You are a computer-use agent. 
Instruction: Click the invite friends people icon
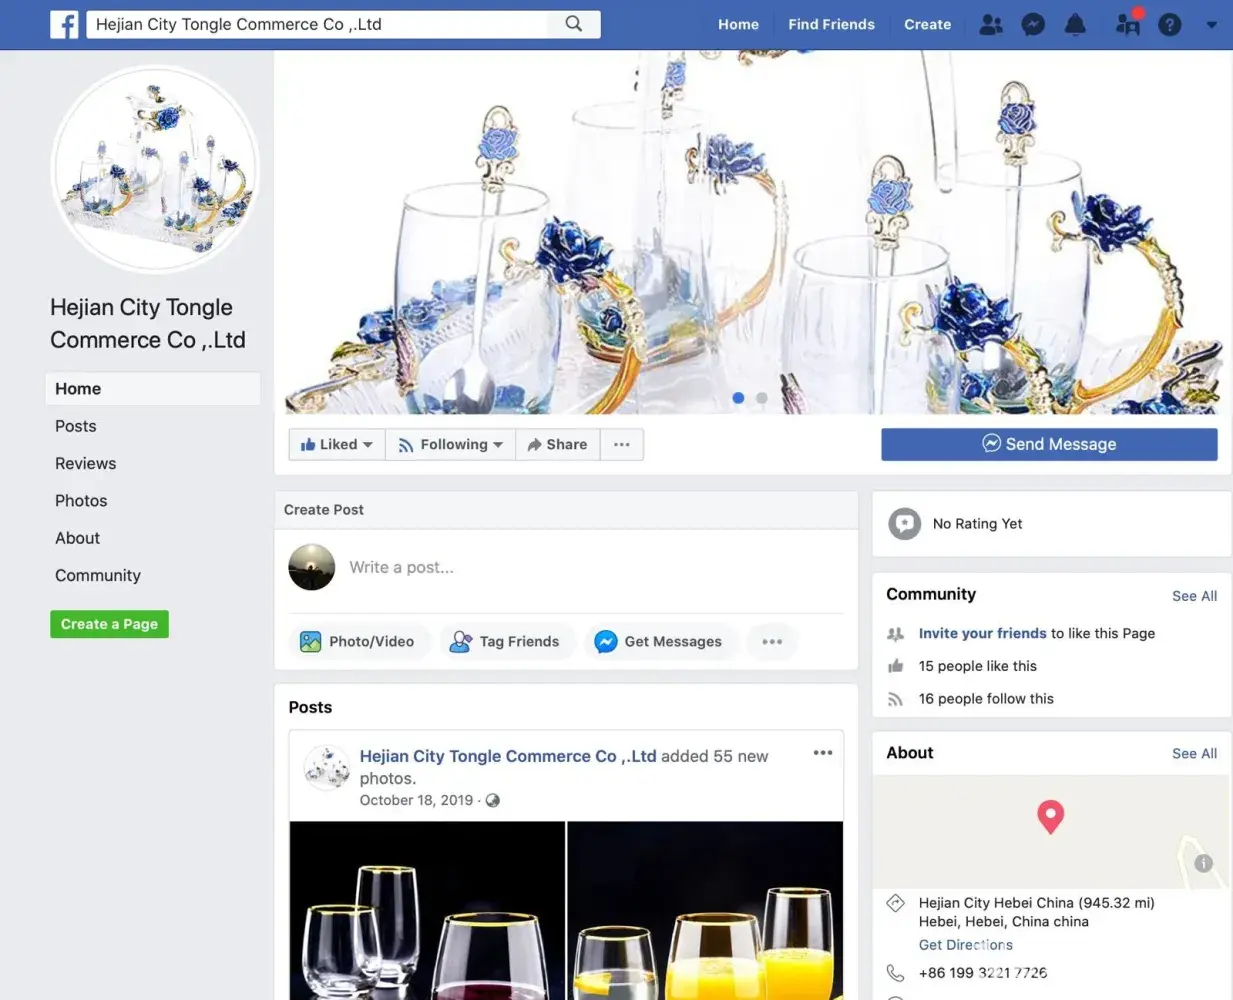895,633
